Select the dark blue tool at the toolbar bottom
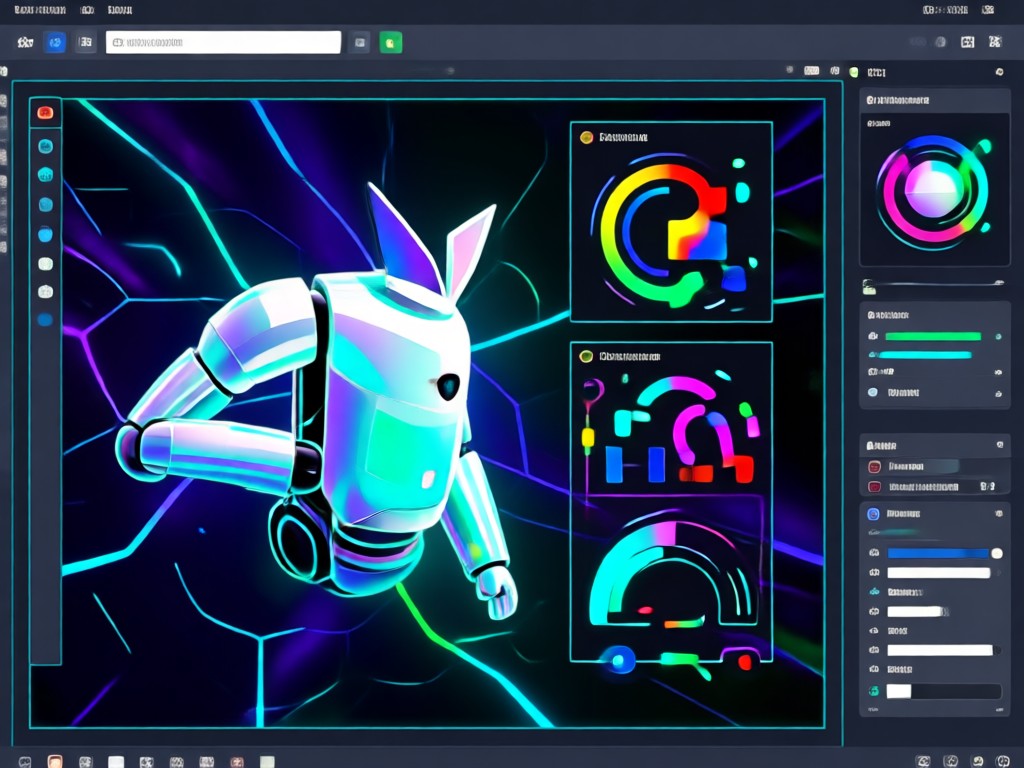This screenshot has width=1024, height=768. coord(45,320)
